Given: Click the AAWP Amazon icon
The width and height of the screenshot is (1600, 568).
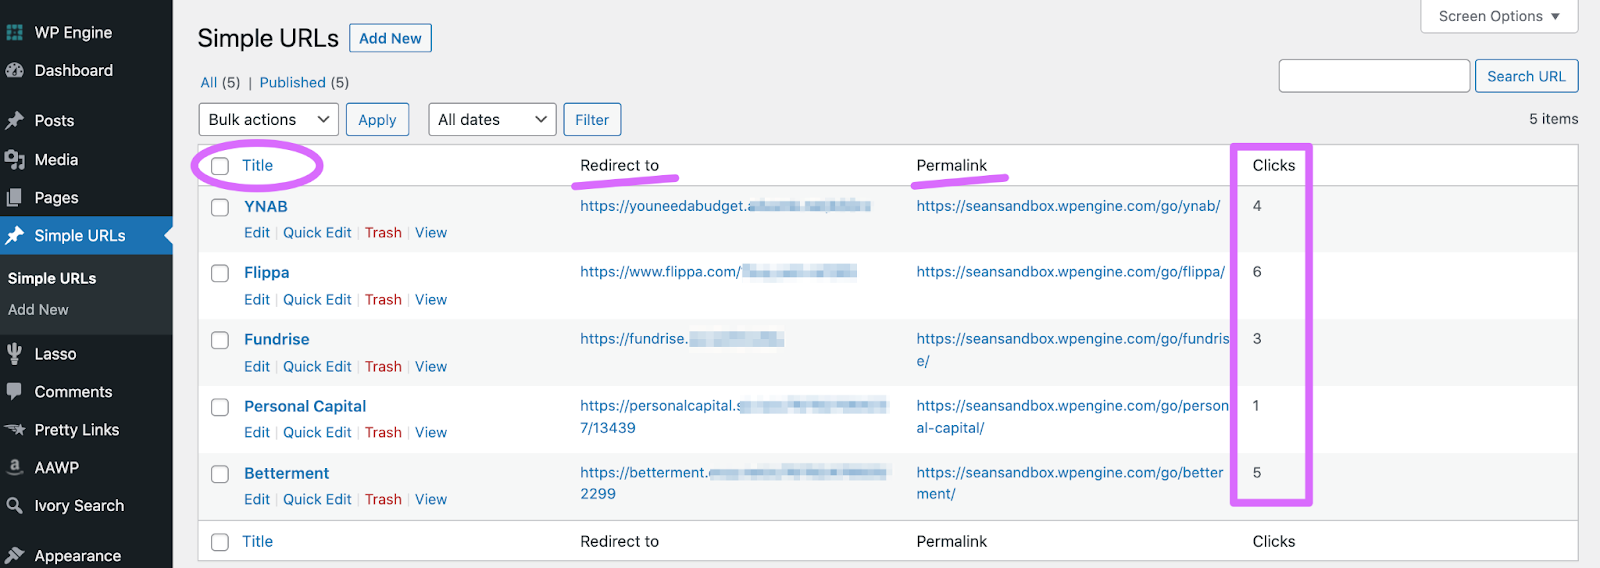Looking at the screenshot, I should [x=14, y=467].
